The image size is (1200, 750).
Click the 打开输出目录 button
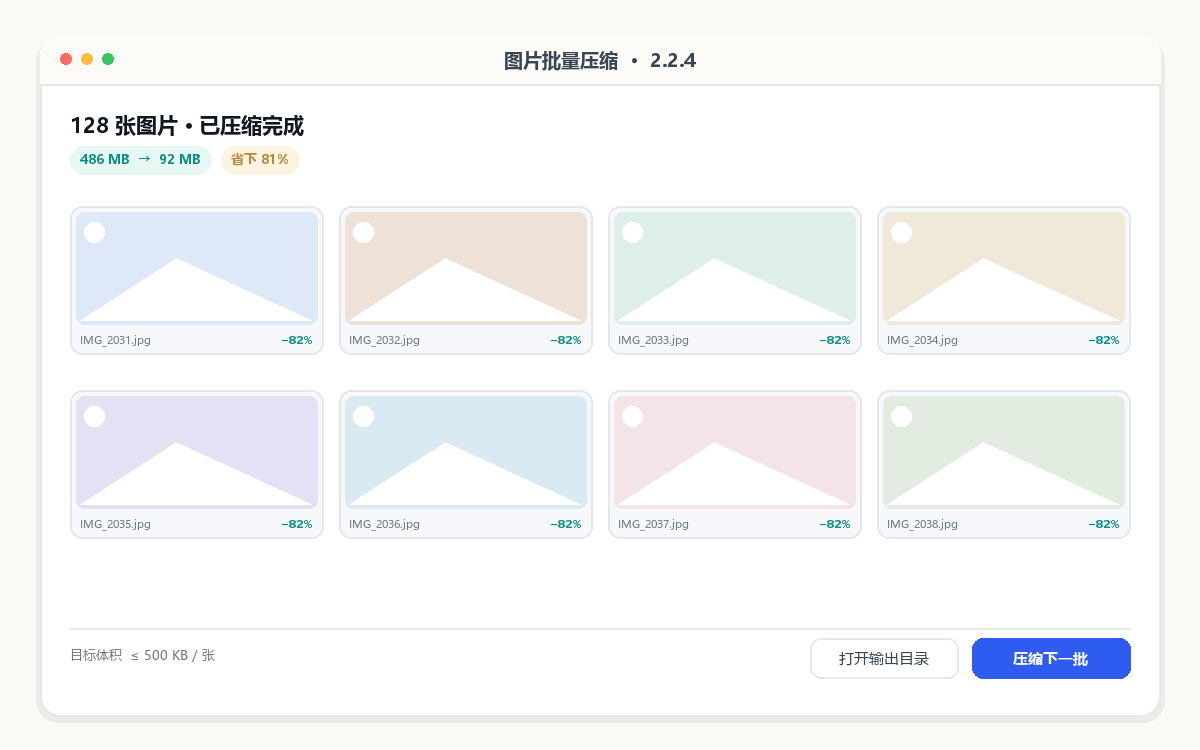click(884, 658)
